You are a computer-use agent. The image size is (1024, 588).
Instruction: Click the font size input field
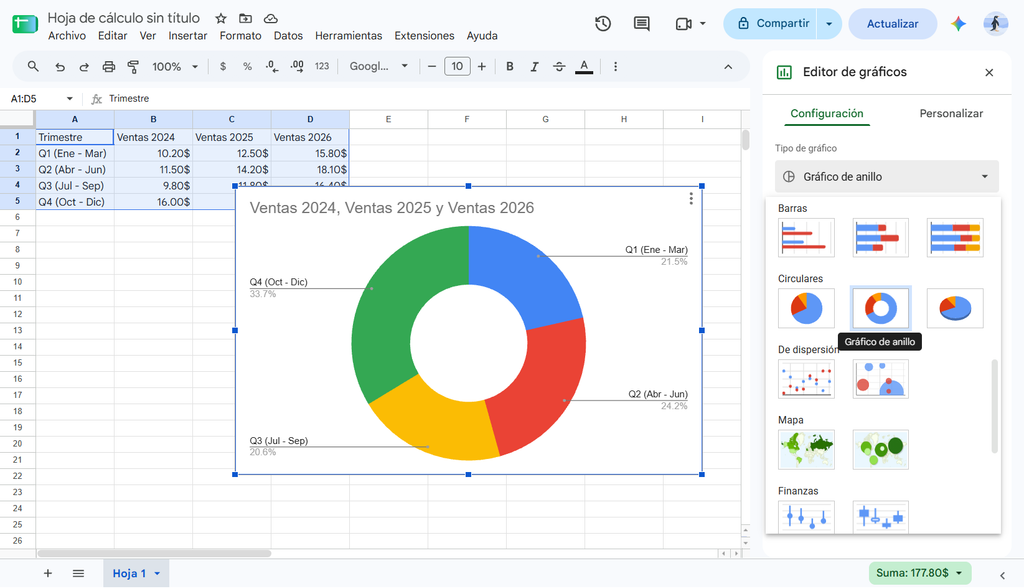(x=457, y=67)
